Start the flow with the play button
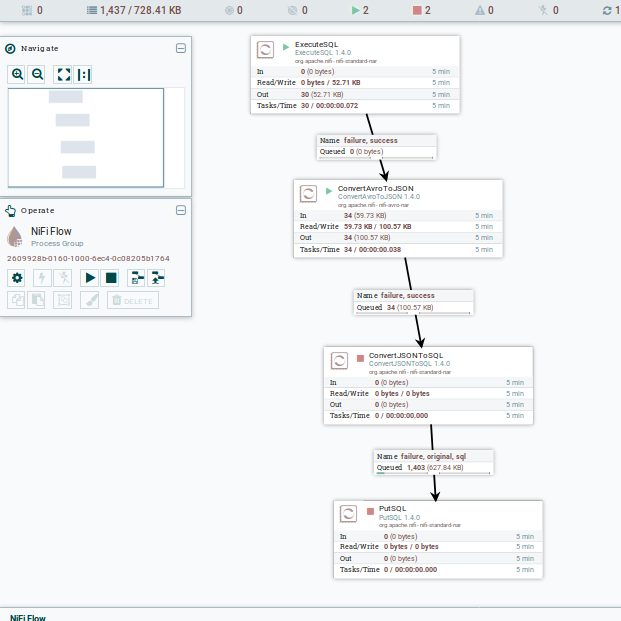Image resolution: width=621 pixels, height=621 pixels. point(90,278)
